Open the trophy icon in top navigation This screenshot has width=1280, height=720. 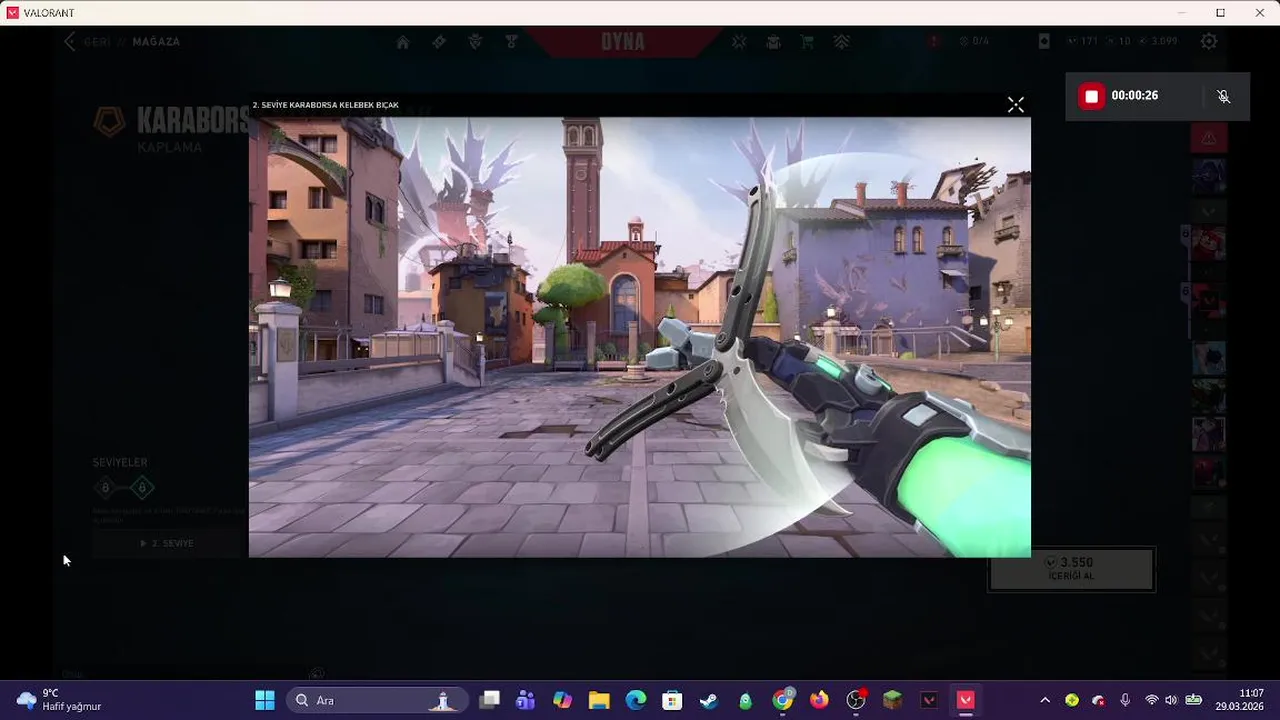[x=511, y=42]
